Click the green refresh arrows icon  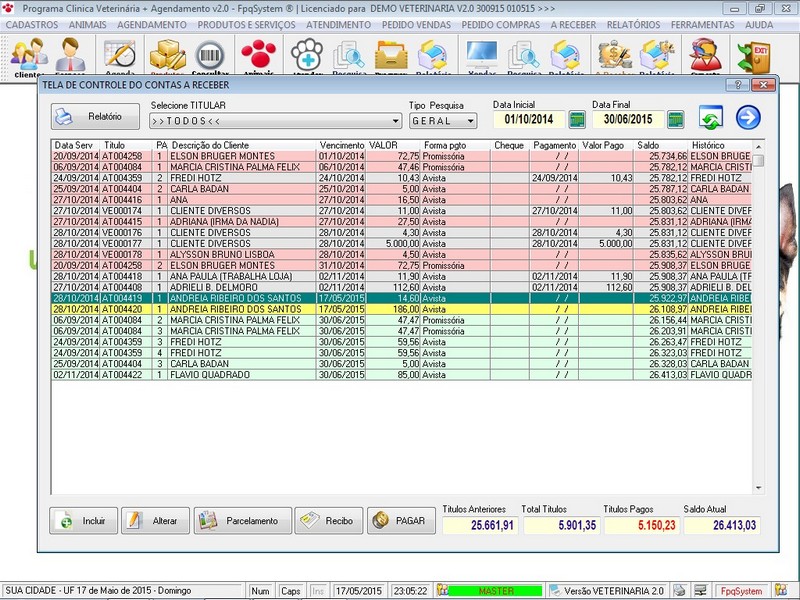(x=711, y=118)
